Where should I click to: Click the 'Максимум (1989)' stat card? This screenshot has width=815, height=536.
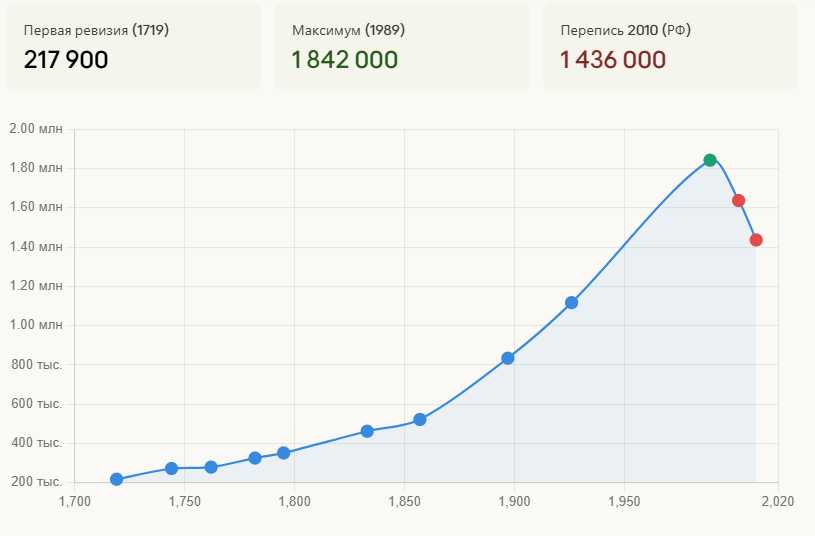402,47
